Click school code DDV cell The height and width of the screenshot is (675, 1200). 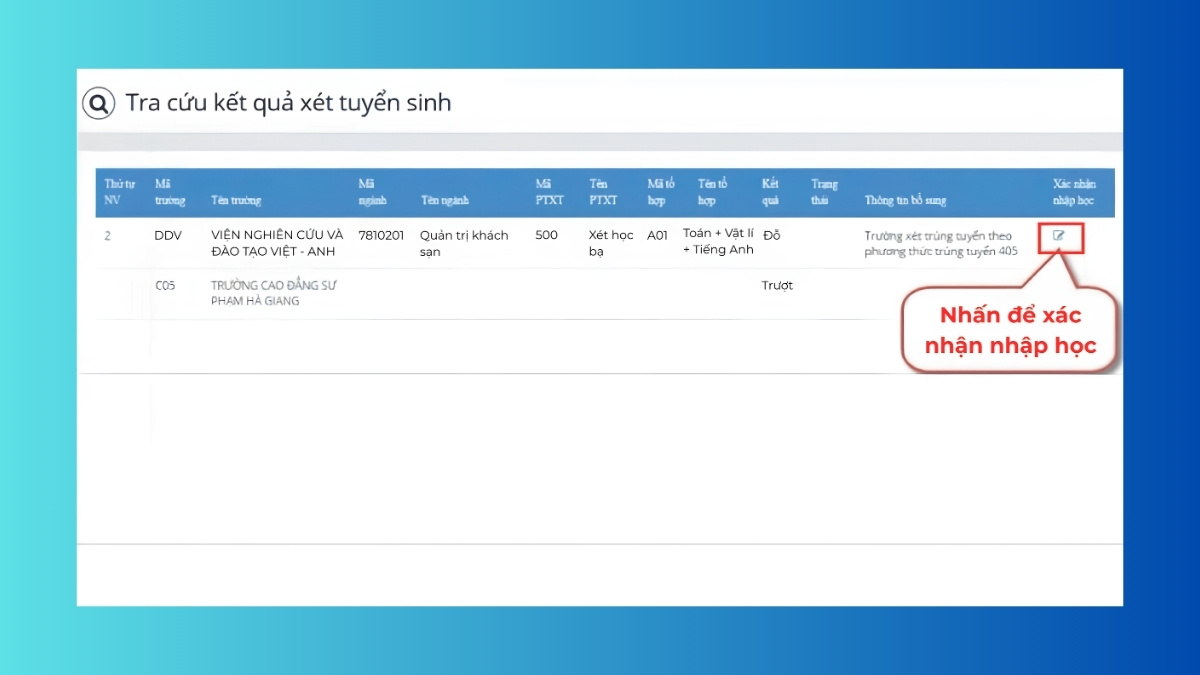point(168,235)
